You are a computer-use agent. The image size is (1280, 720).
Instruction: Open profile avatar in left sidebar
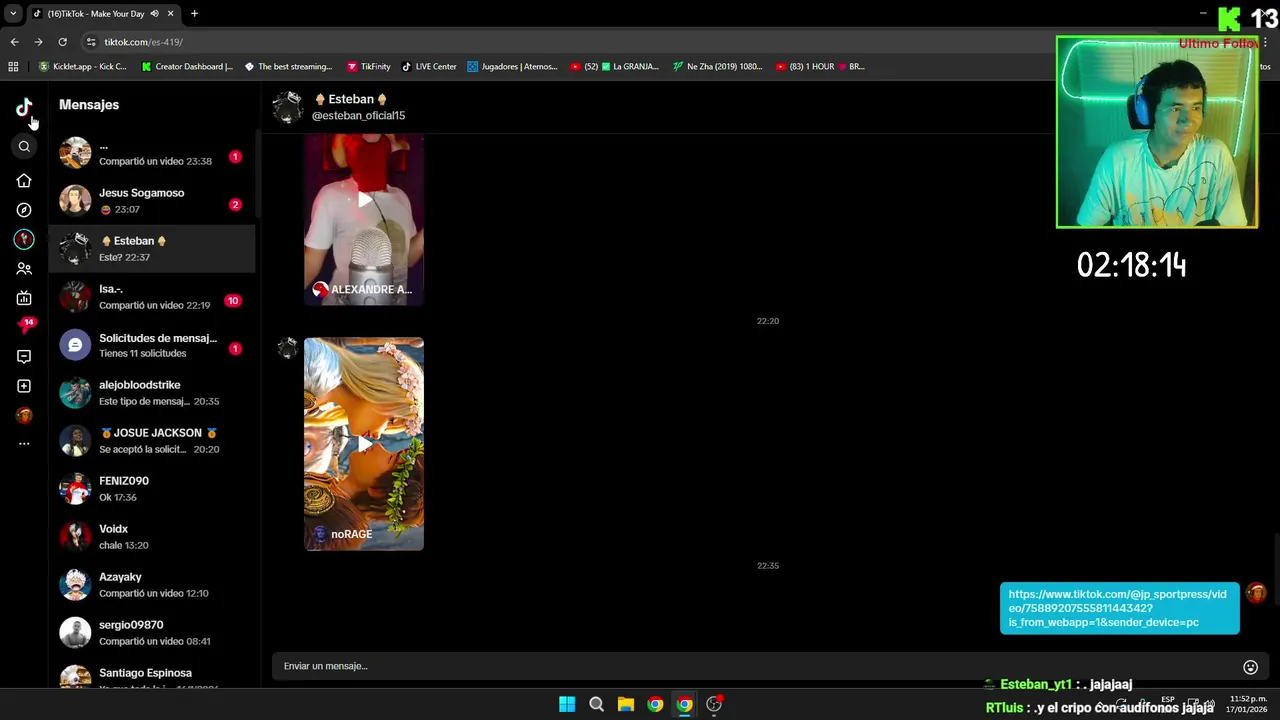tap(24, 415)
